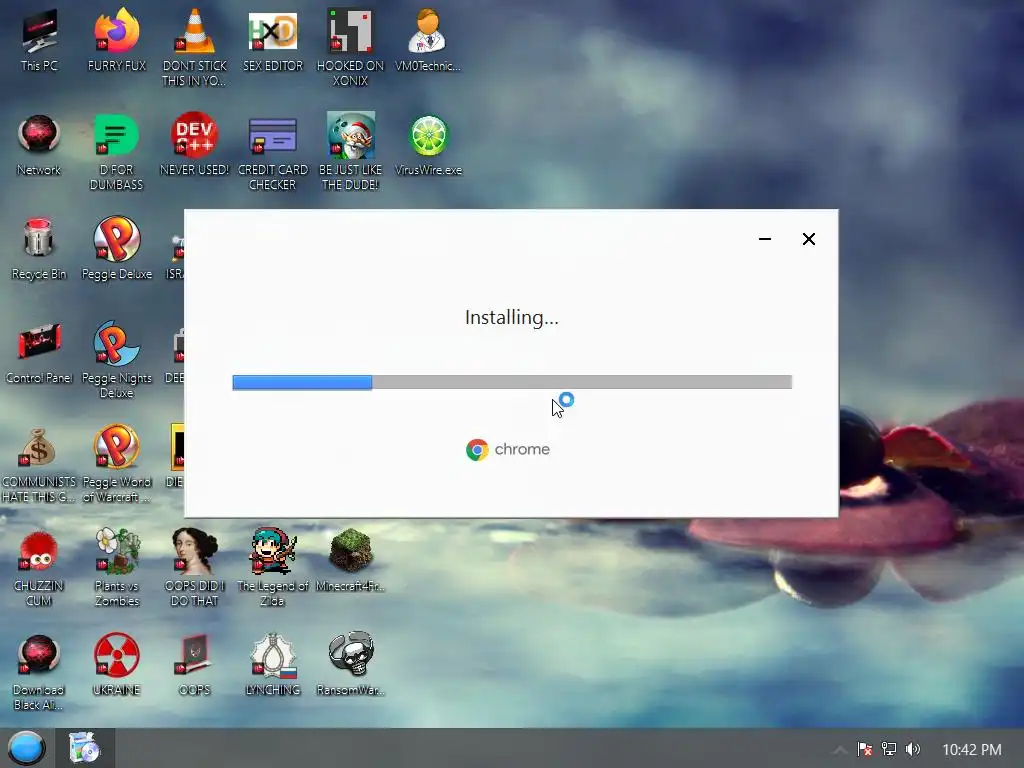Adjust volume via the speaker tray icon
The image size is (1024, 768).
[913, 749]
